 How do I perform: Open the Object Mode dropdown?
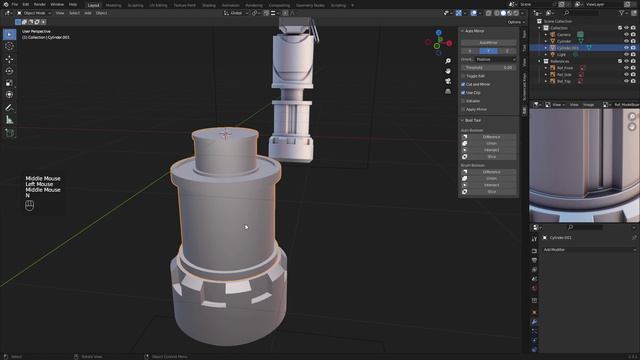[34, 13]
